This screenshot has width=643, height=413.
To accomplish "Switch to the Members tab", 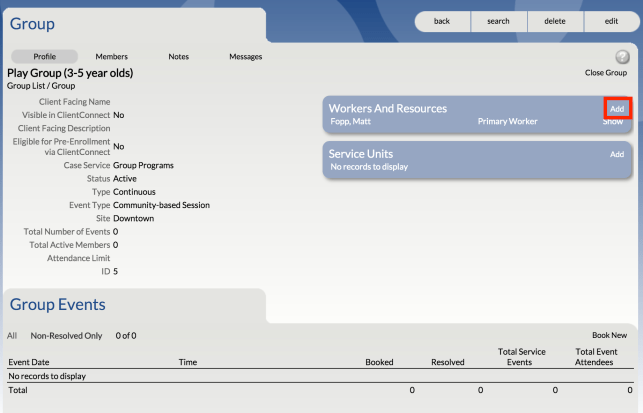I will point(112,57).
